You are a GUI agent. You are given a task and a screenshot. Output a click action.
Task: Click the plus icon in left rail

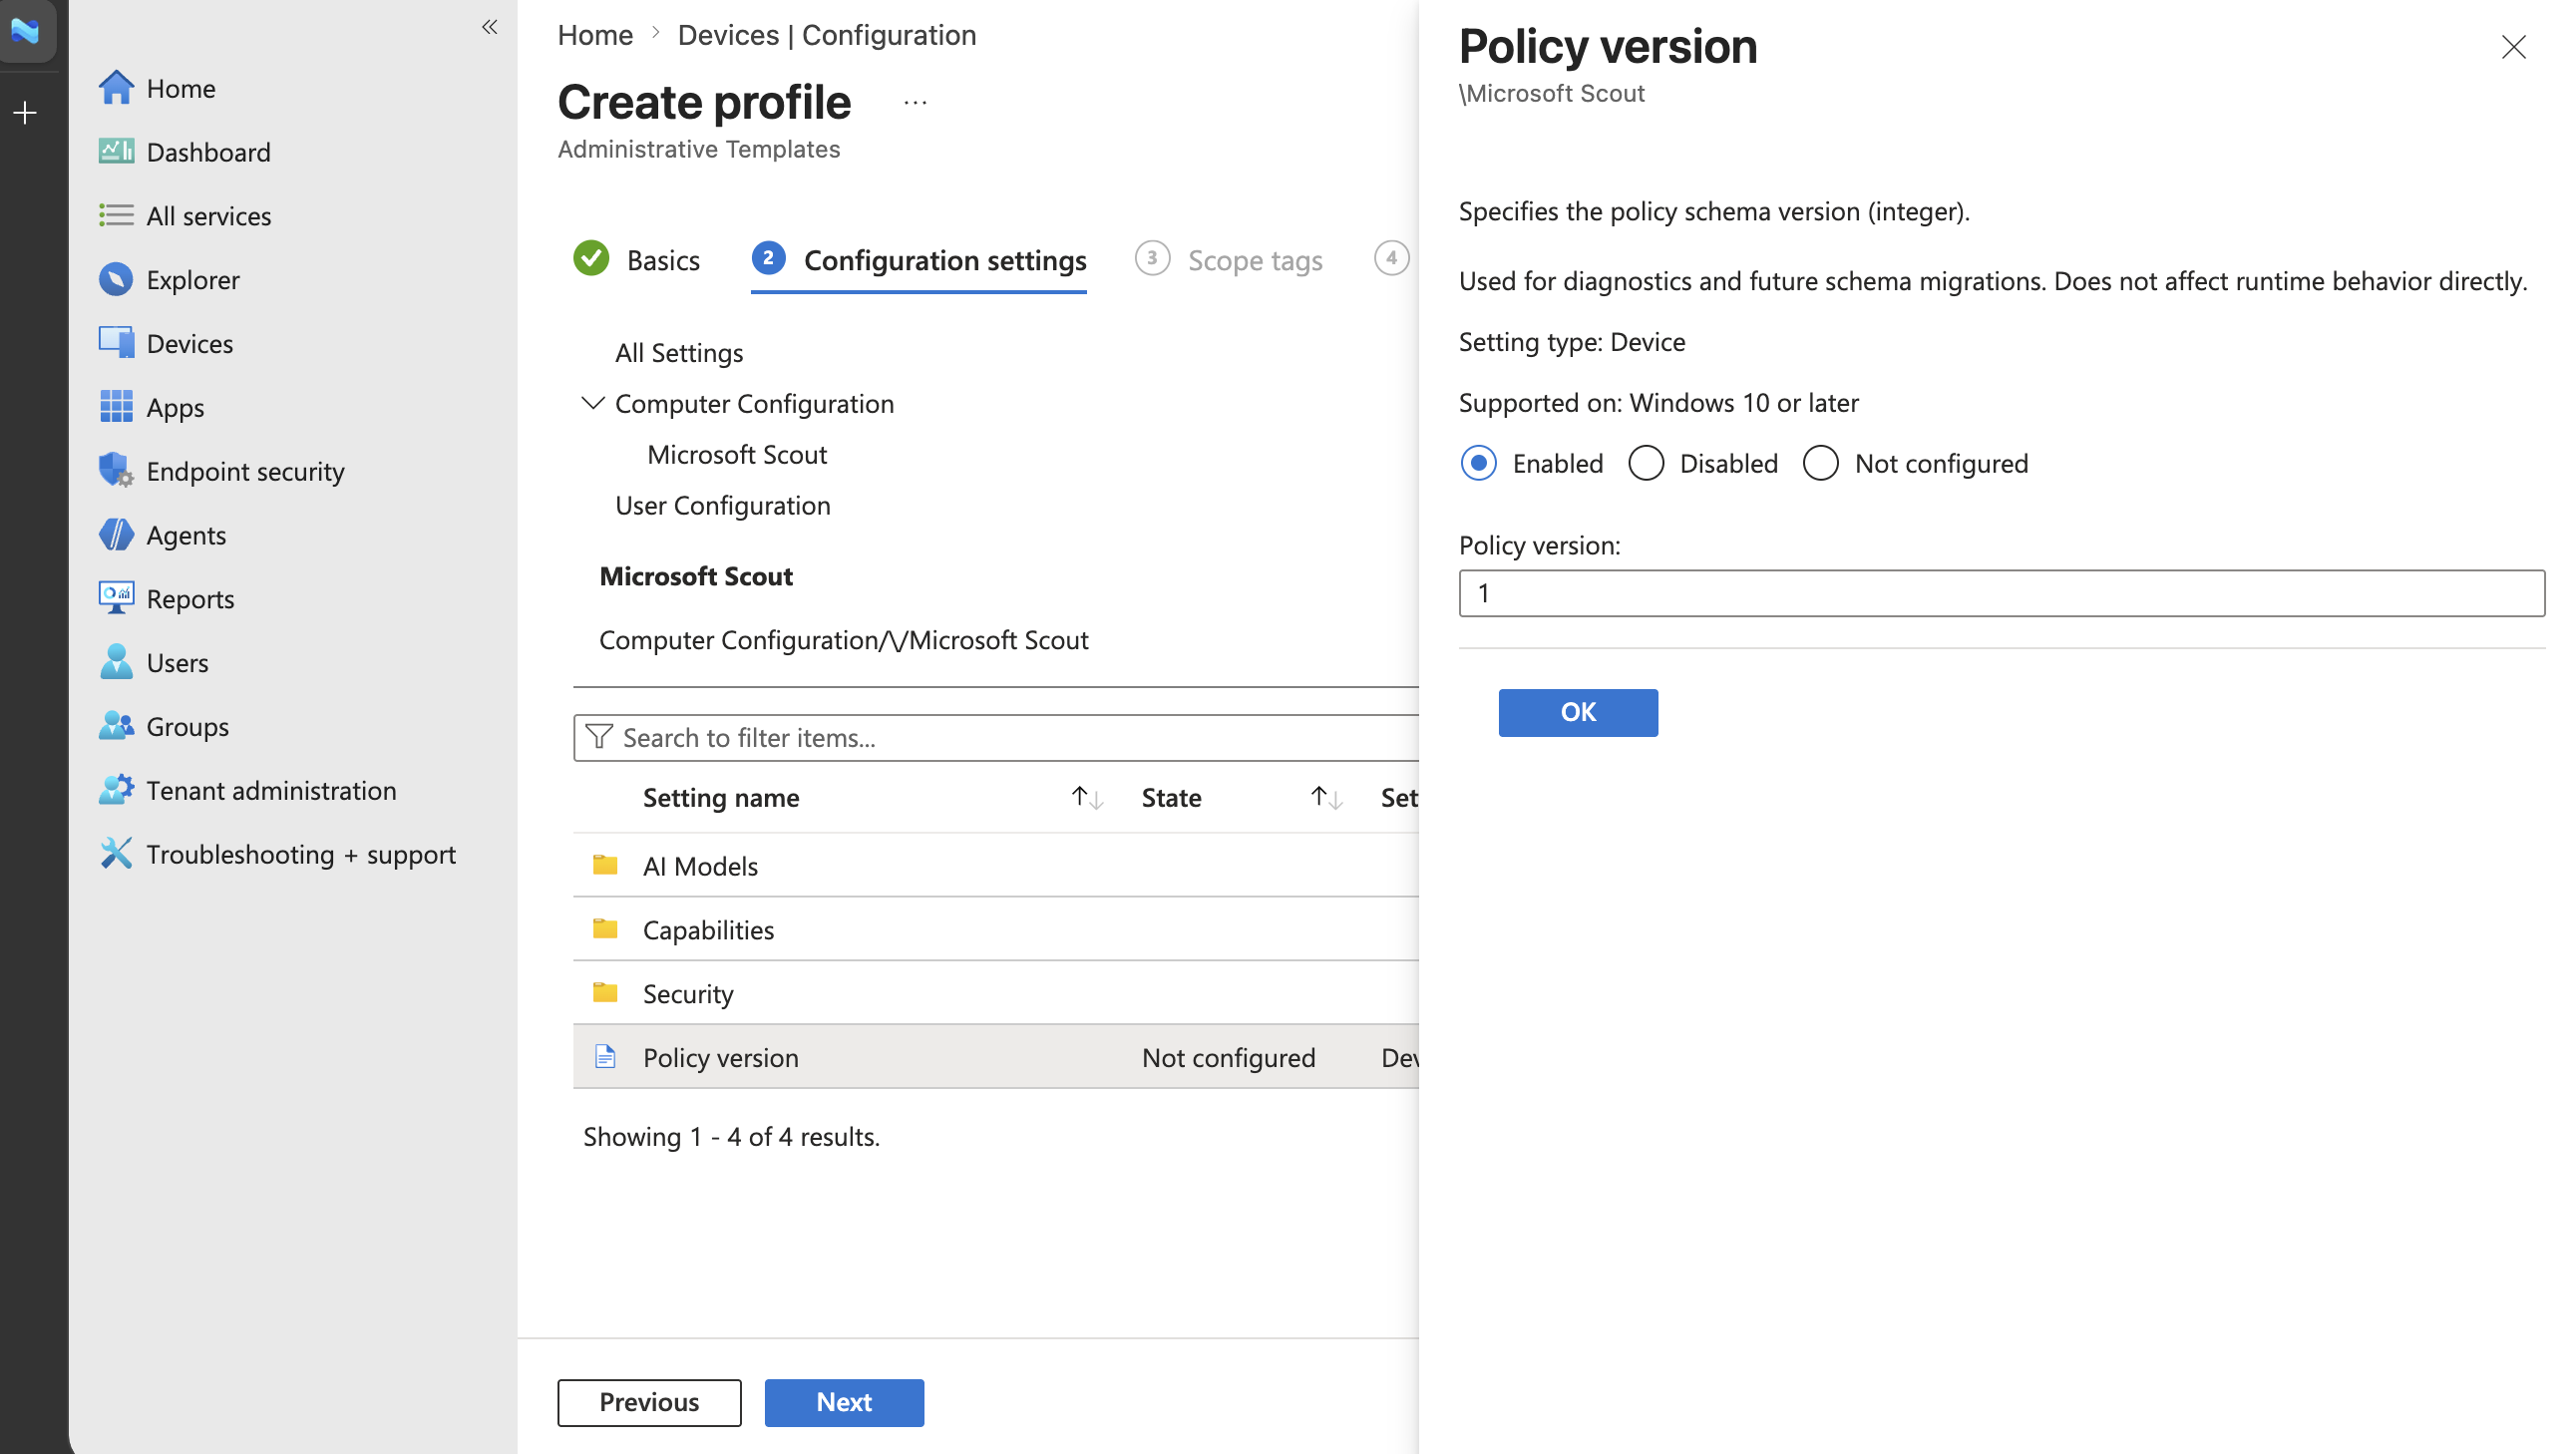click(x=25, y=112)
